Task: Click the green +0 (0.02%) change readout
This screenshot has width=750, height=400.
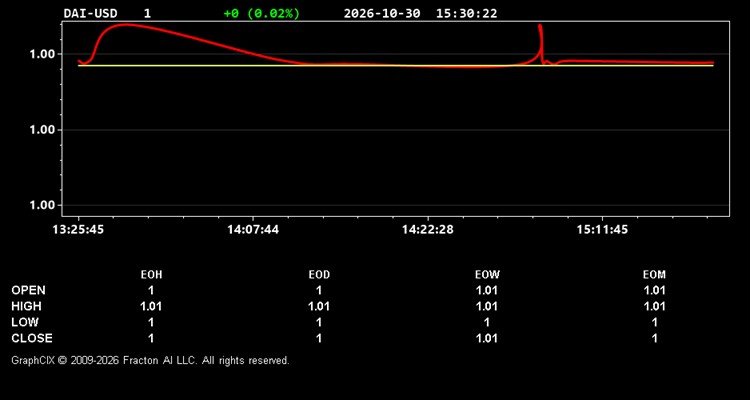Action: pos(262,13)
